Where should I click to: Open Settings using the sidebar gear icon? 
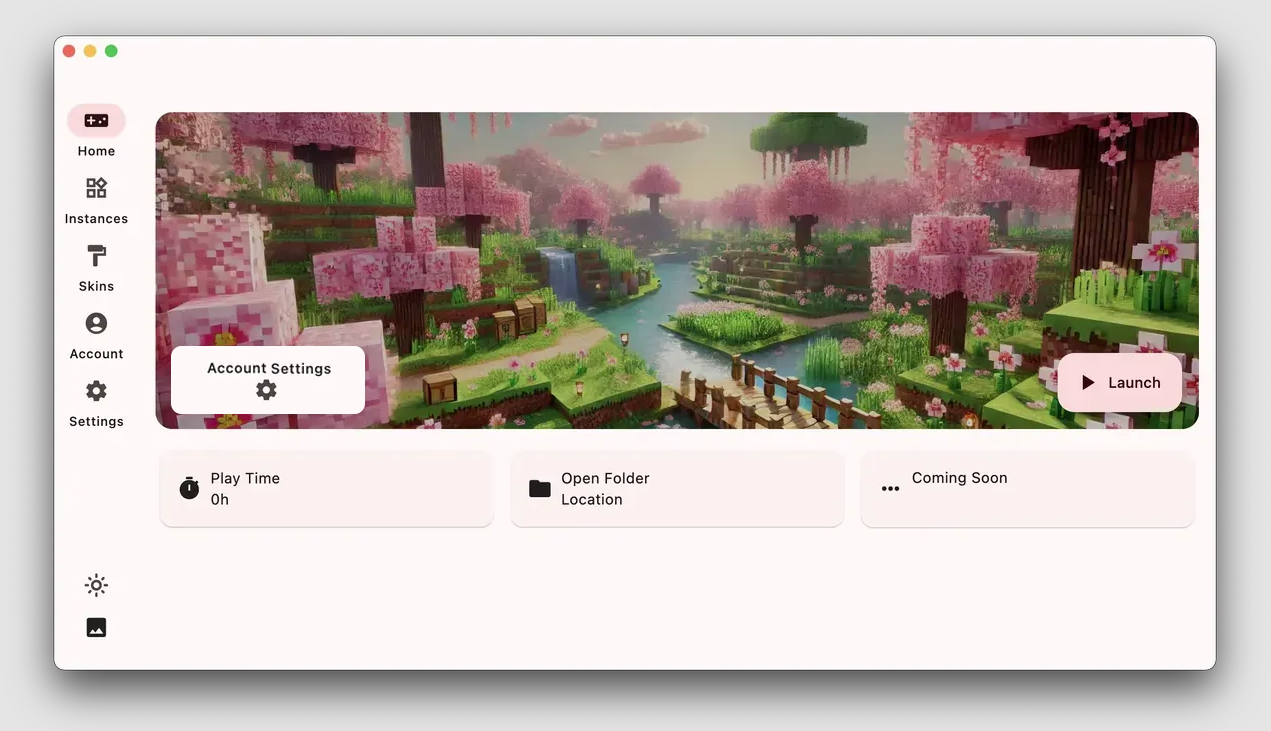(x=96, y=391)
